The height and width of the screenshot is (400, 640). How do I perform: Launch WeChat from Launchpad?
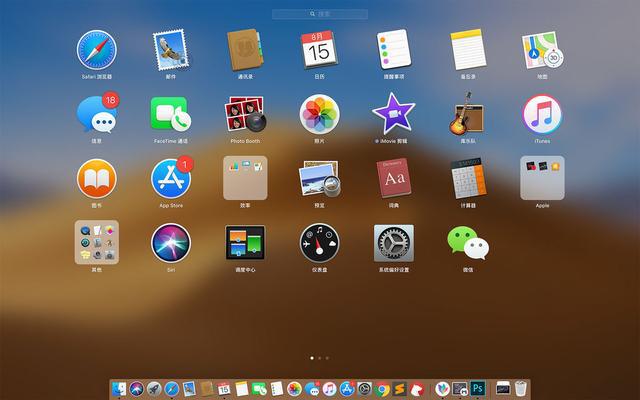[468, 243]
